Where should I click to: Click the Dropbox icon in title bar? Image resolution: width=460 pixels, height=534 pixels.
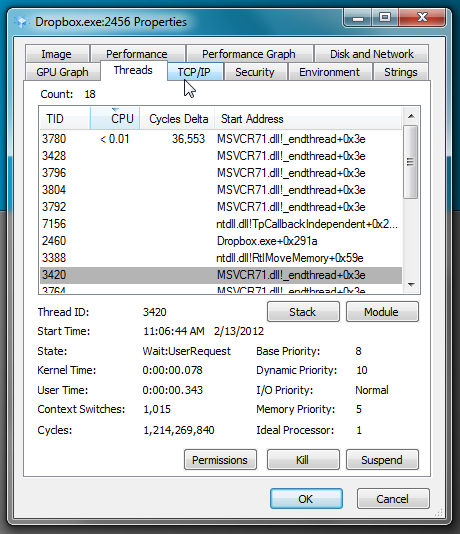click(21, 22)
